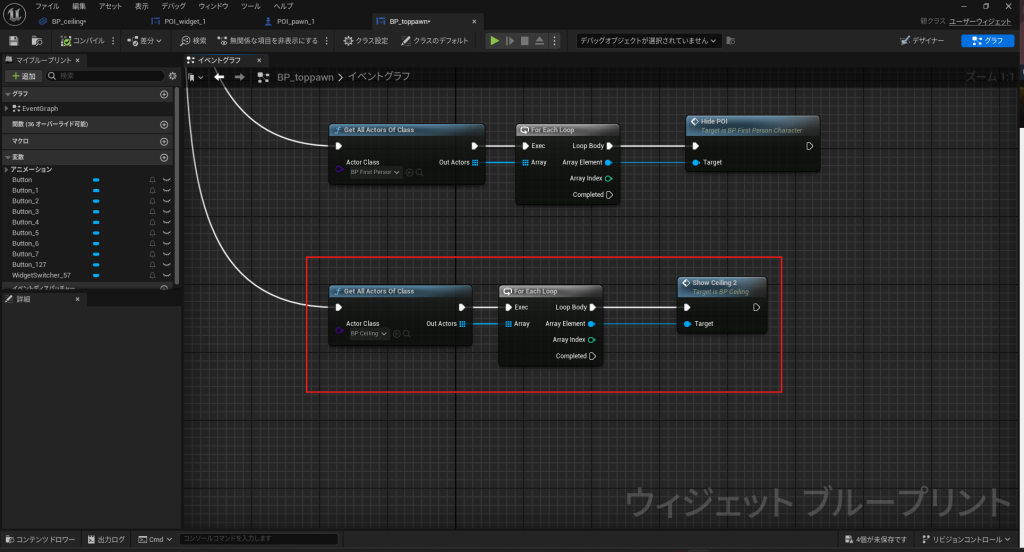The image size is (1024, 552).
Task: Click the add macro plus icon
Action: [x=164, y=142]
